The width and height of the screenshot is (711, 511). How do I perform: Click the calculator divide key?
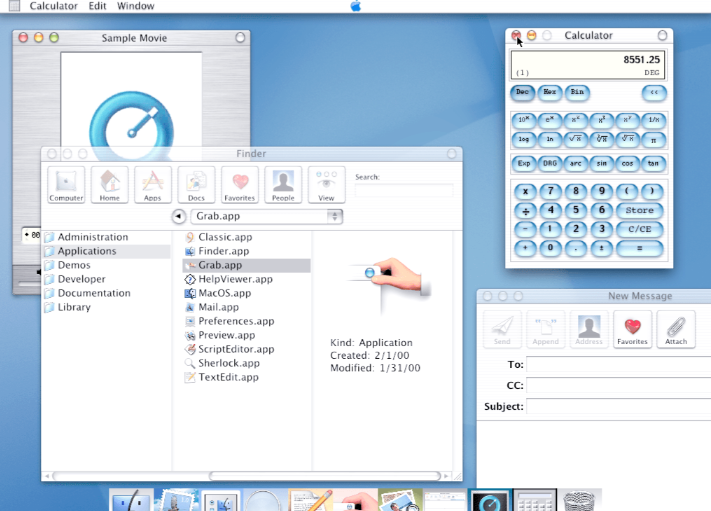pyautogui.click(x=525, y=210)
